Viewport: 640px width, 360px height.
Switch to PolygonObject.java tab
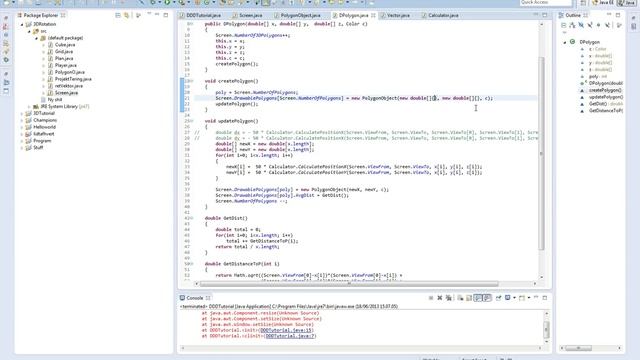coord(300,15)
